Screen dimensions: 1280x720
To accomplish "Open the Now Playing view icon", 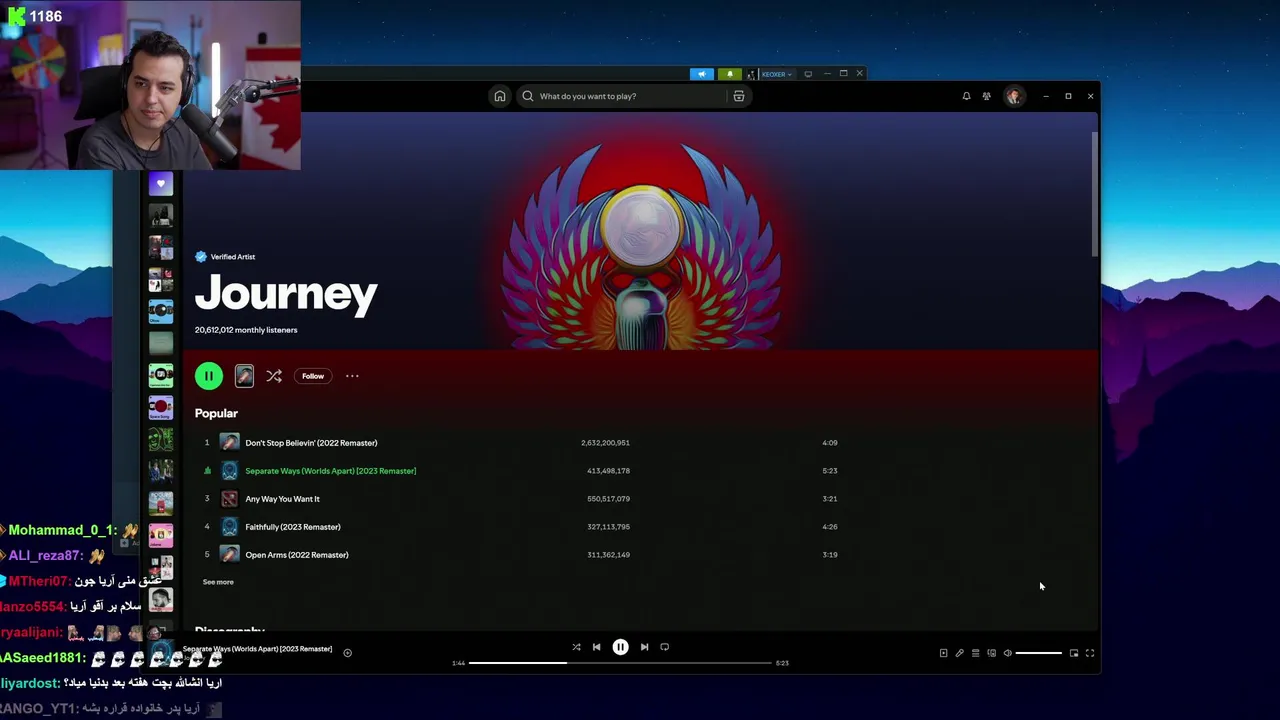I will pos(943,653).
